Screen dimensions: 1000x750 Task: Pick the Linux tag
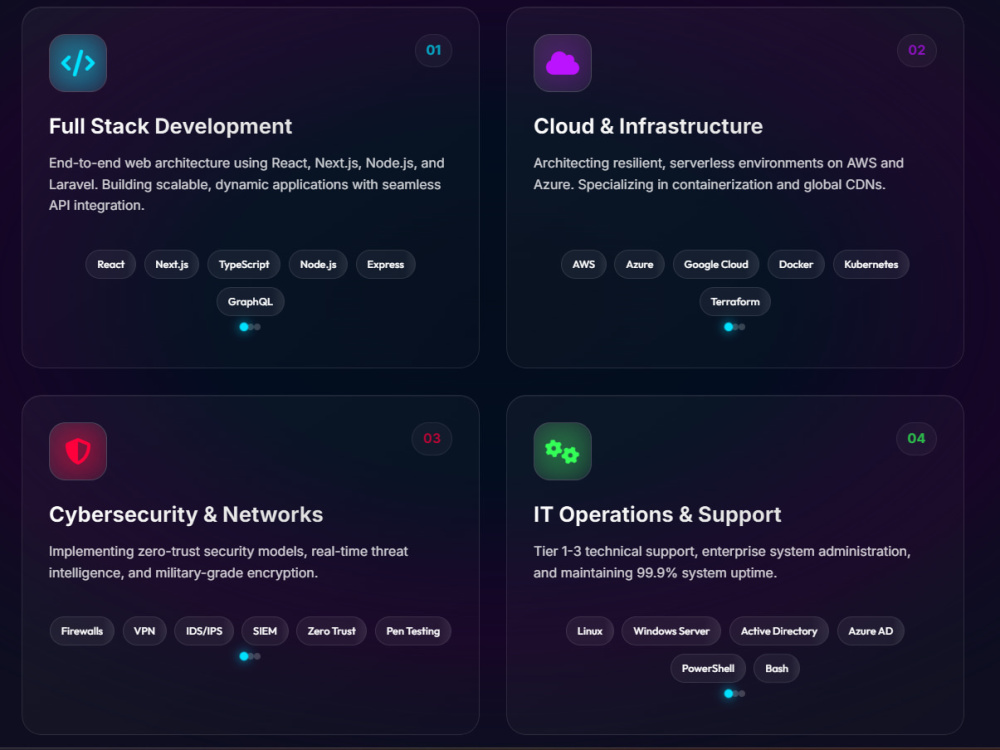590,631
